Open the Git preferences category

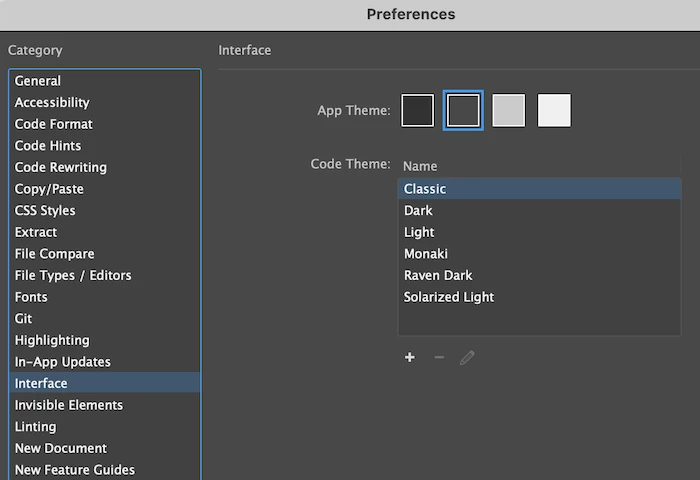click(x=24, y=319)
